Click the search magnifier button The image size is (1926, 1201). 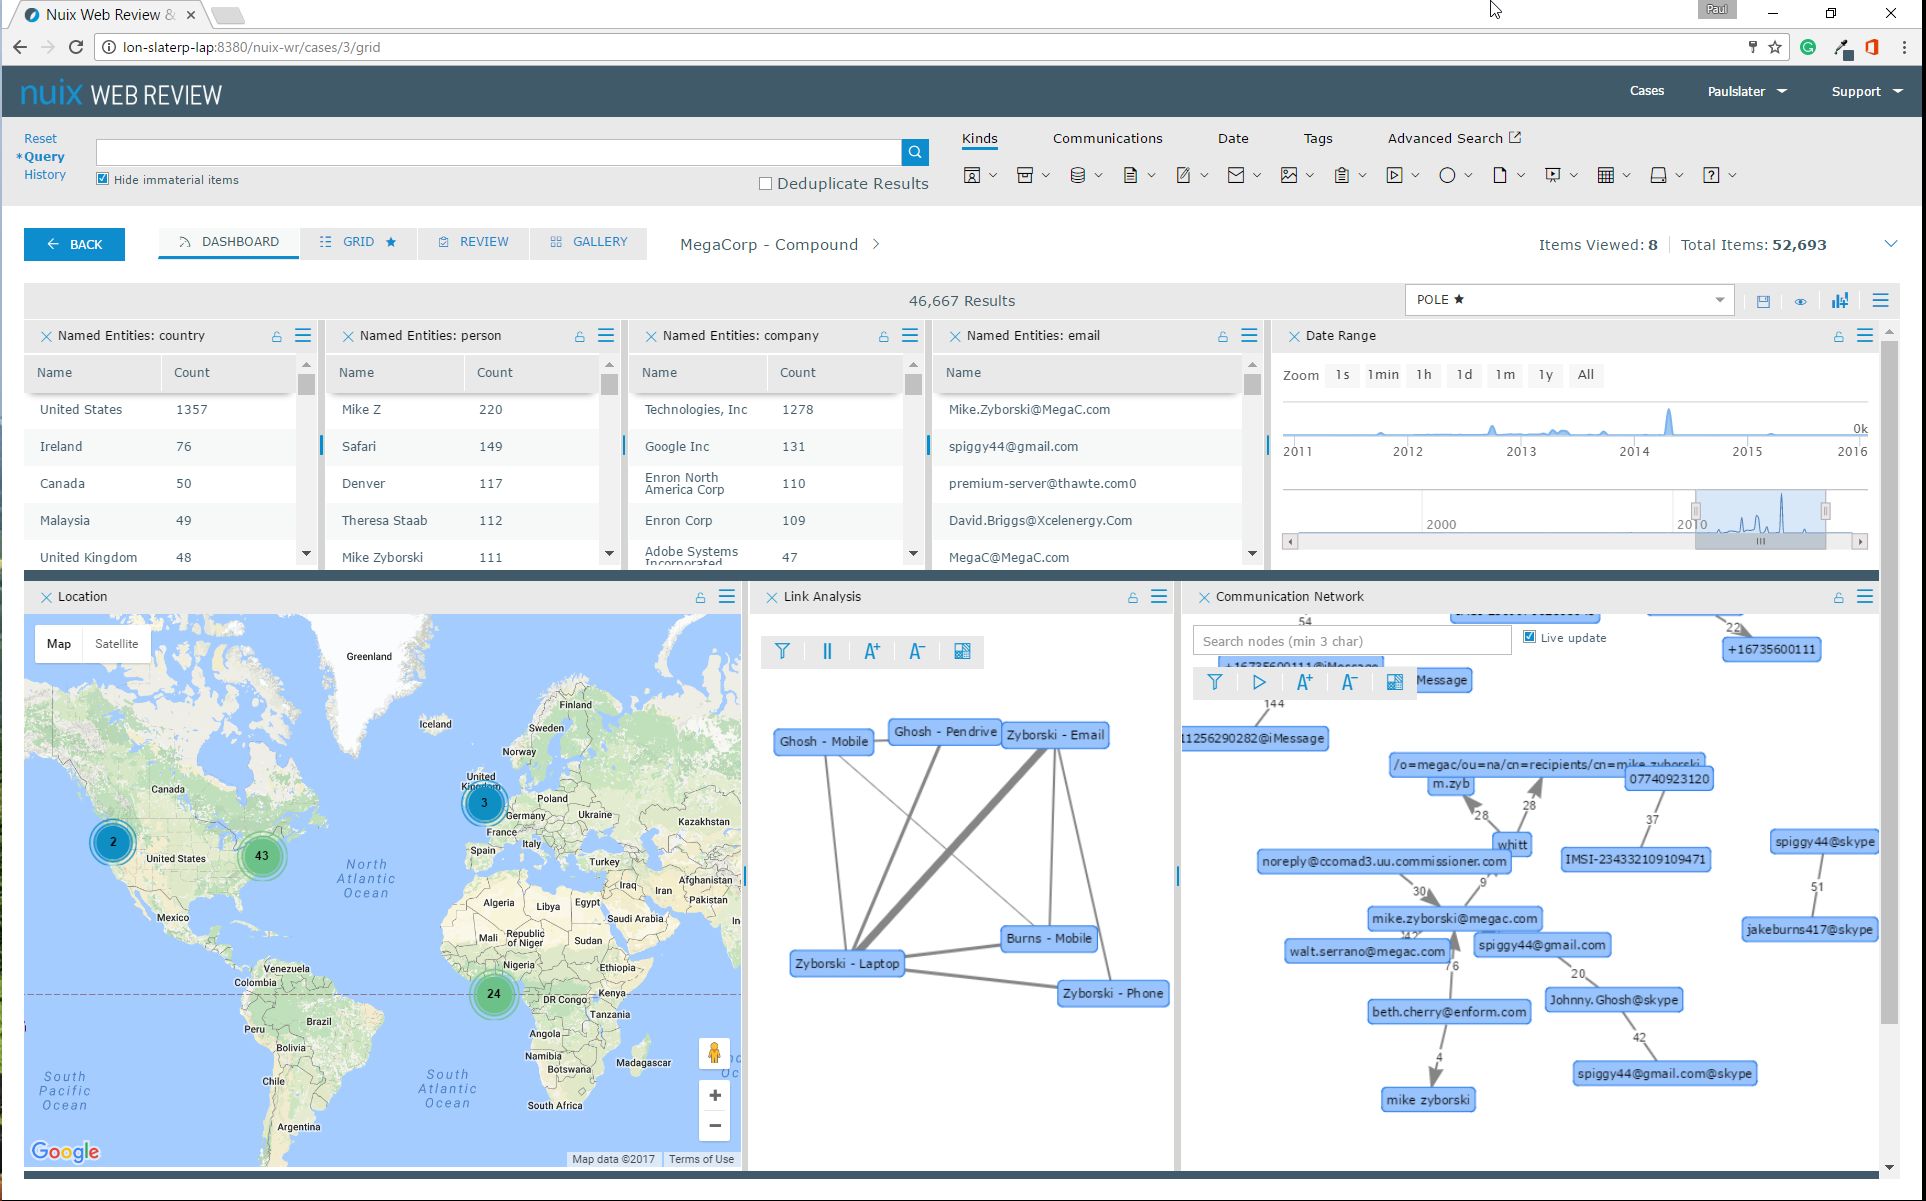(915, 152)
